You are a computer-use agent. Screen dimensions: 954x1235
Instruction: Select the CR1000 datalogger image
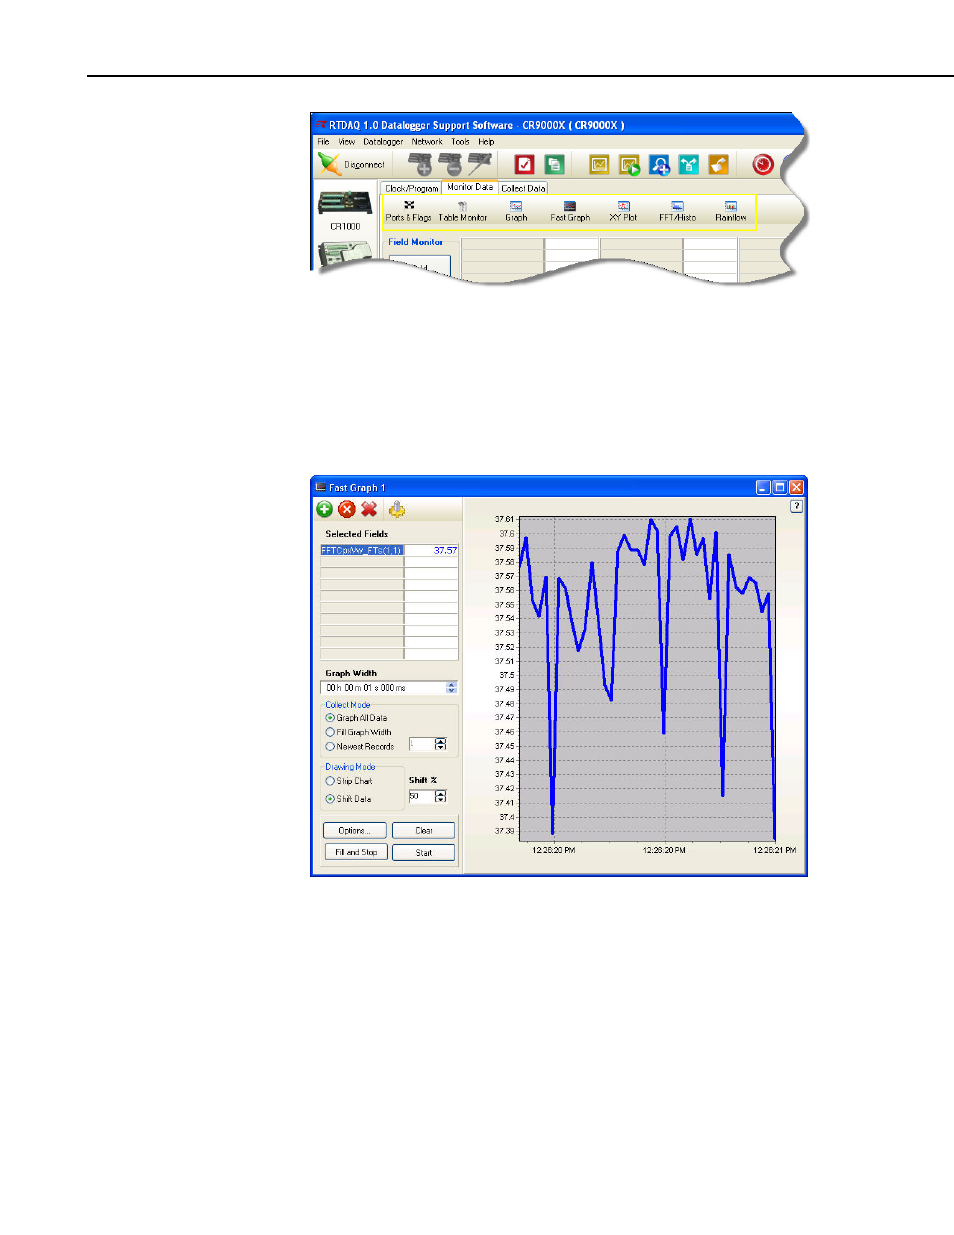[345, 203]
